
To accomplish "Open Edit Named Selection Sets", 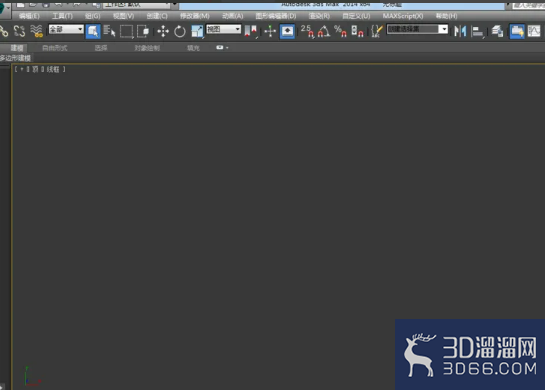I will (x=376, y=31).
